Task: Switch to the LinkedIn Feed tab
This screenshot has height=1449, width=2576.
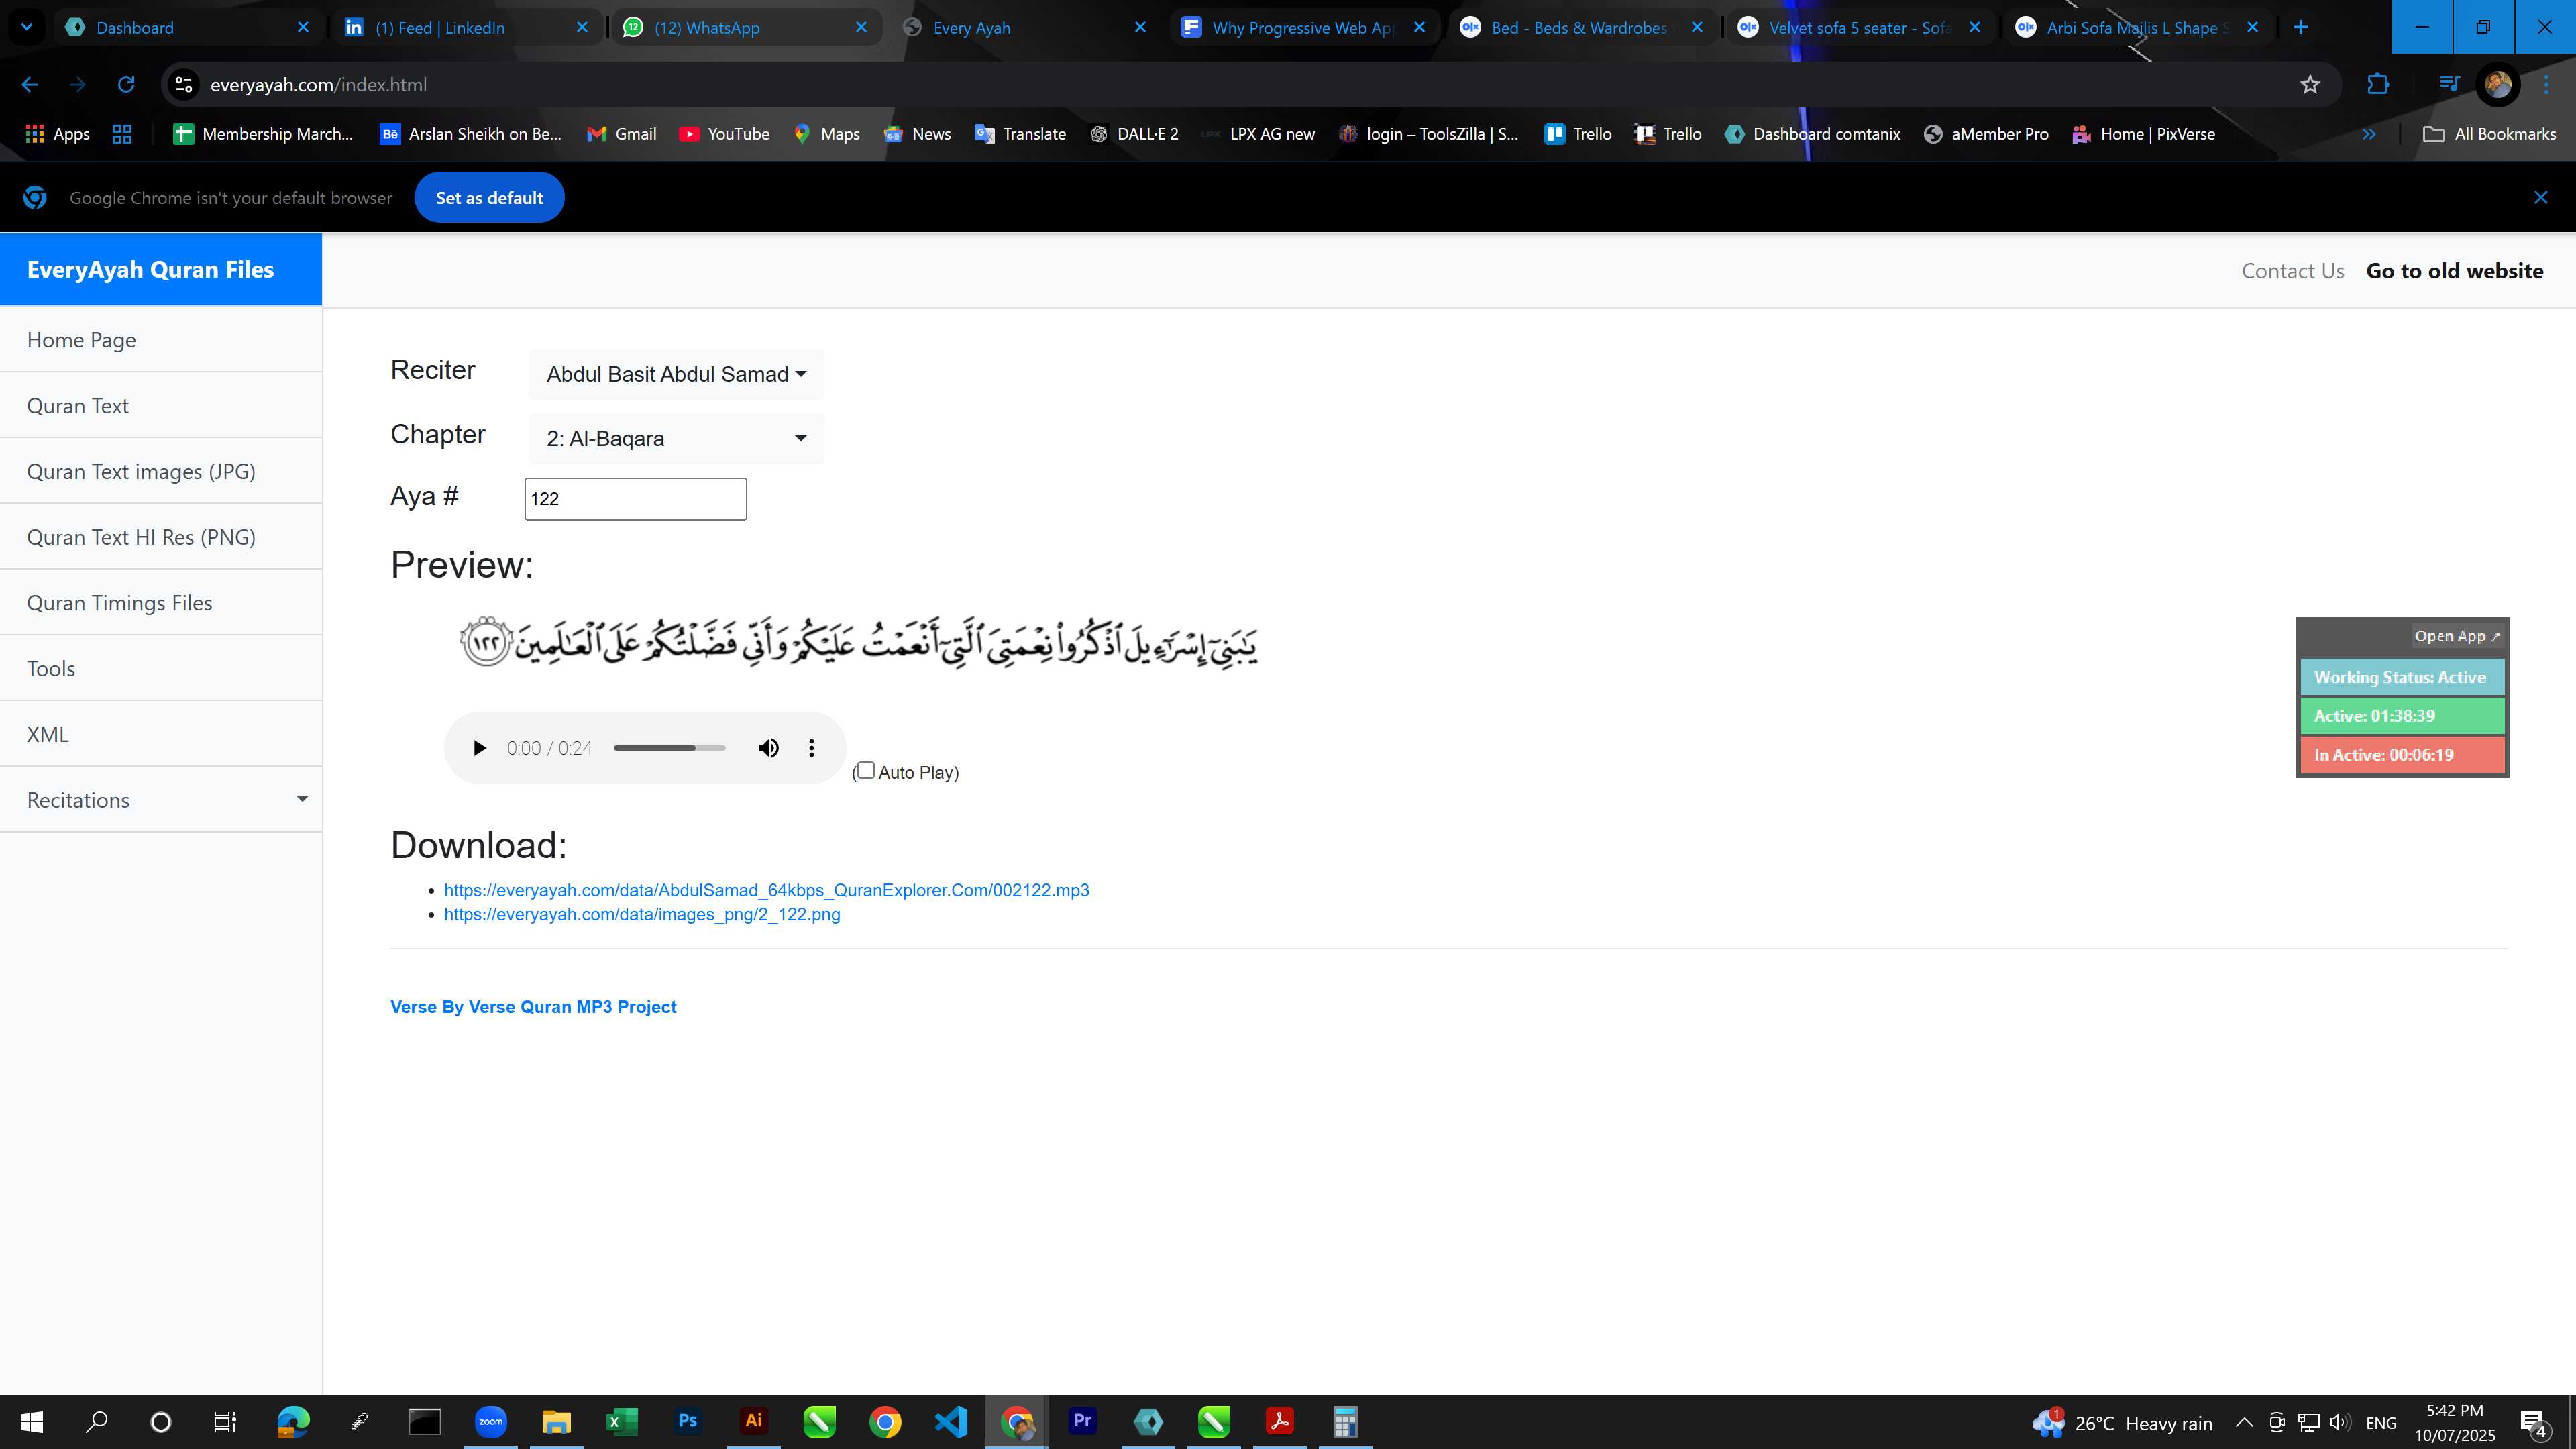Action: pos(467,27)
